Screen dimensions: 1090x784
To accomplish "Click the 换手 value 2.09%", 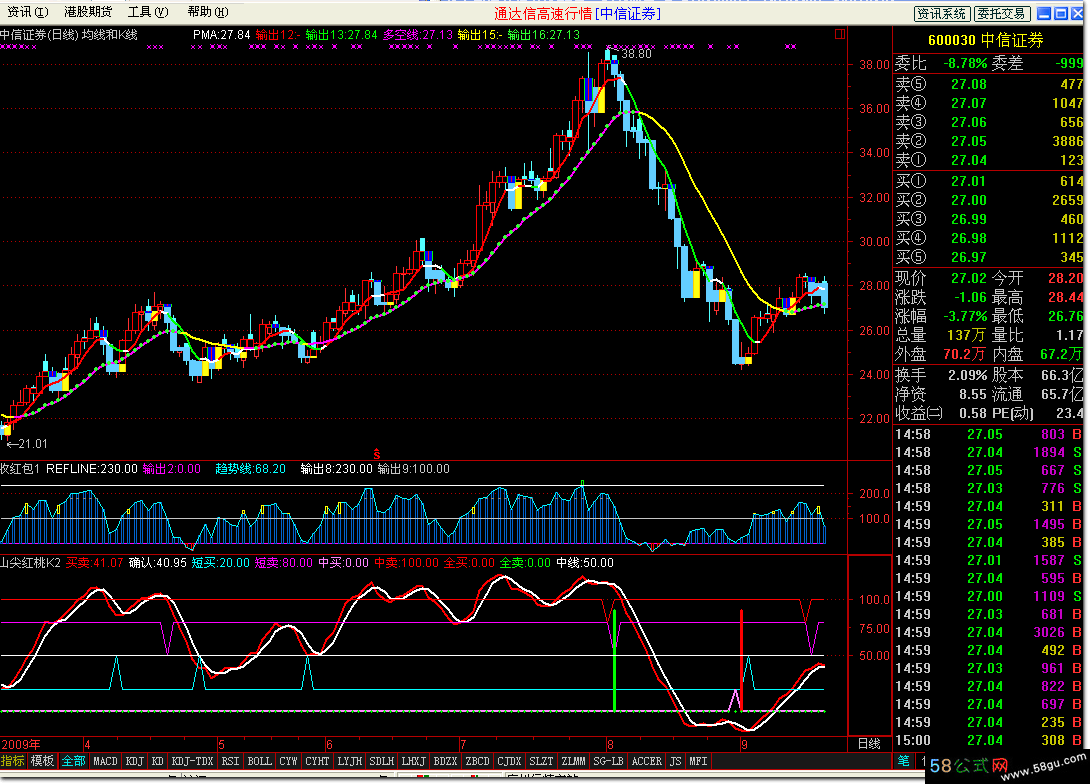I will click(x=968, y=375).
